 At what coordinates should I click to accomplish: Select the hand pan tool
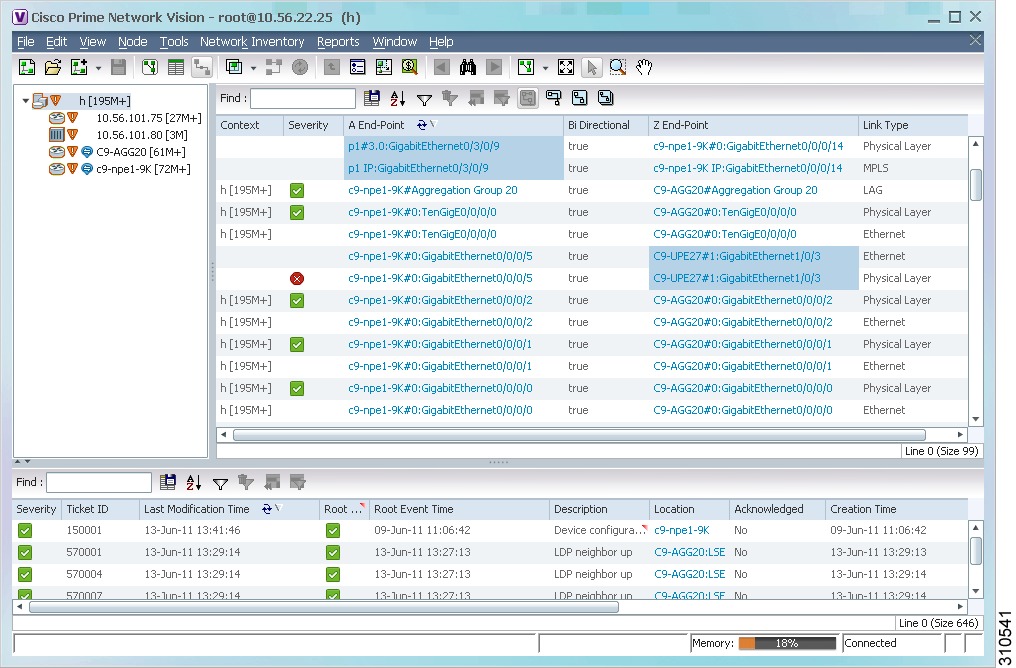[x=643, y=67]
